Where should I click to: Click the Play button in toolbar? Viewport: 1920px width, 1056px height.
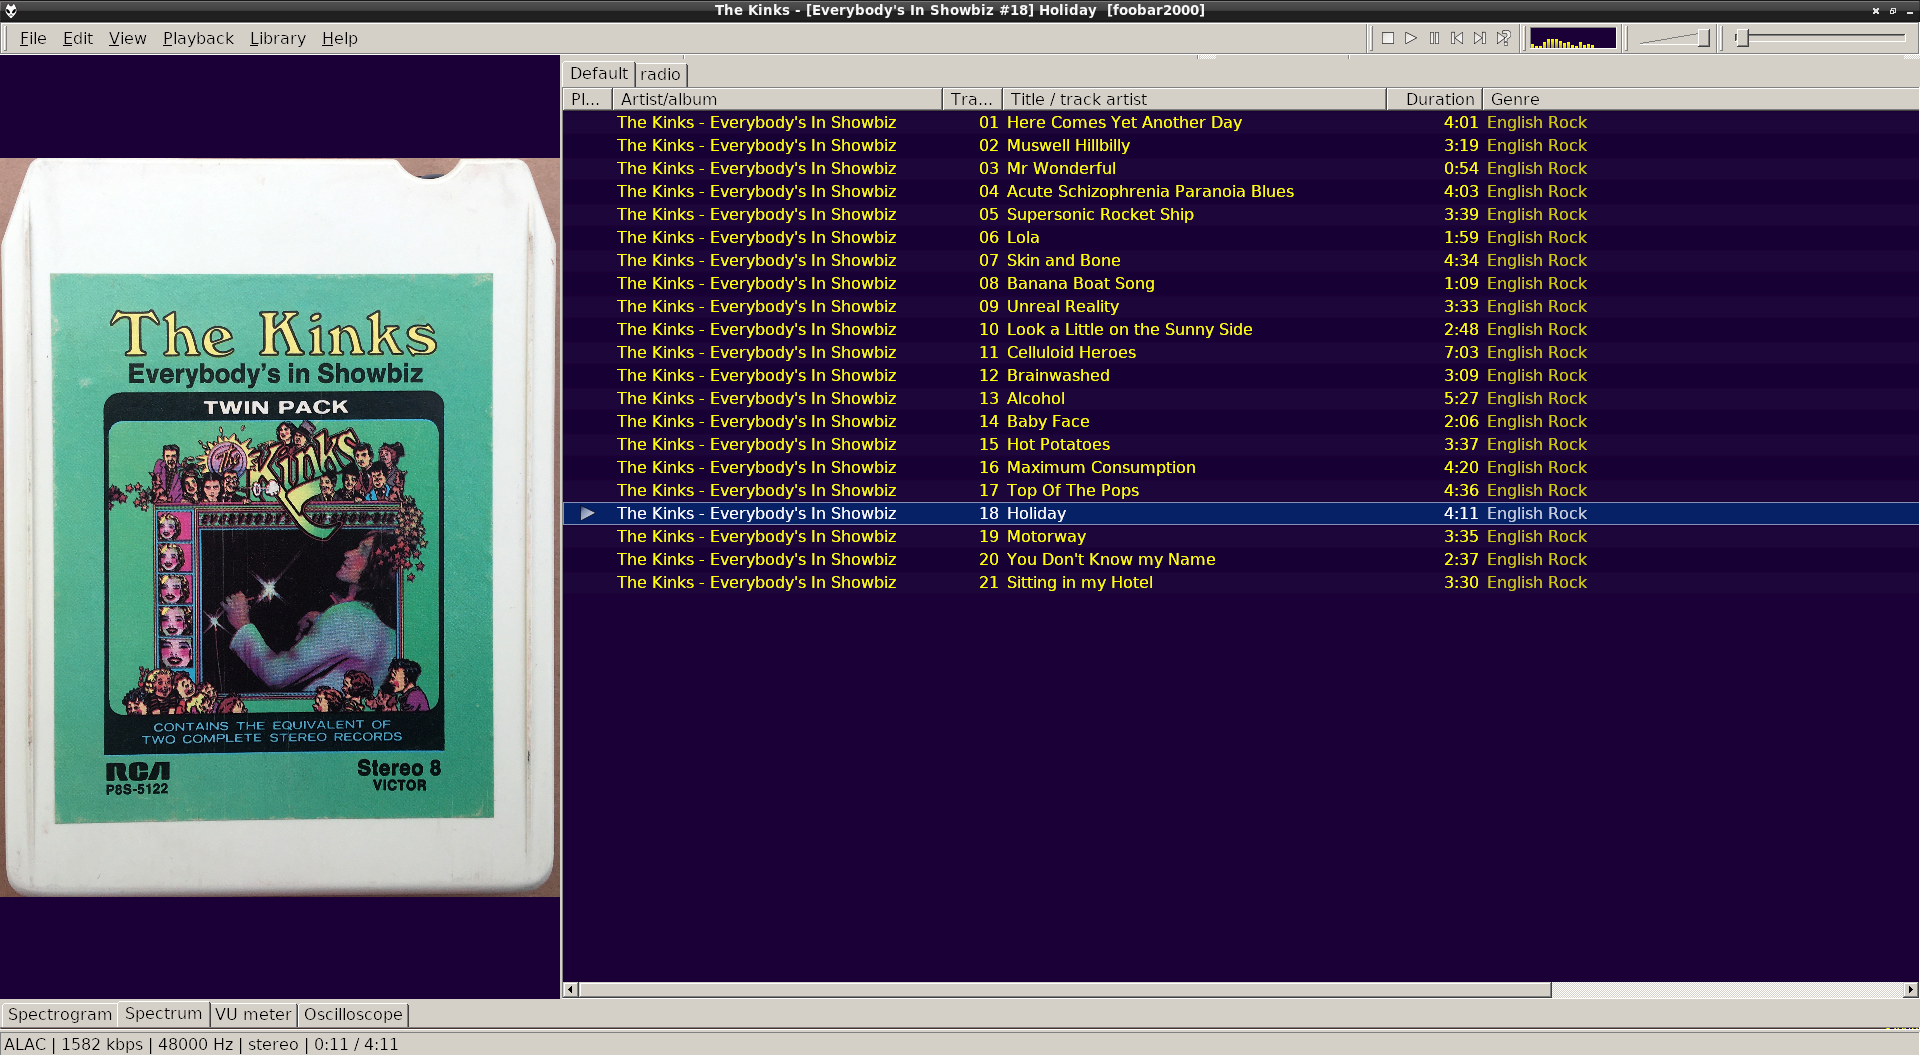1411,38
